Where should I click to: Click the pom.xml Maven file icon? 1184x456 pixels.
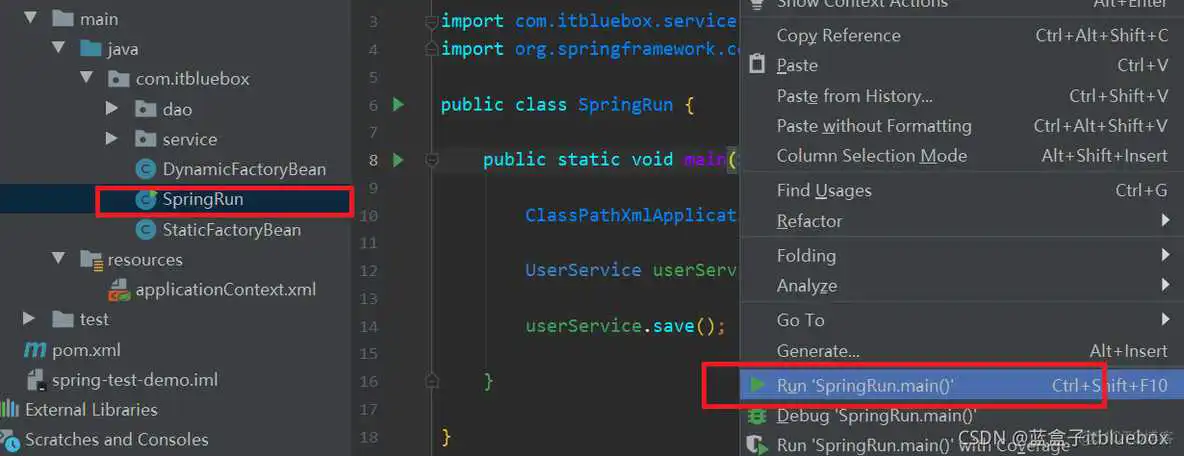pos(35,350)
